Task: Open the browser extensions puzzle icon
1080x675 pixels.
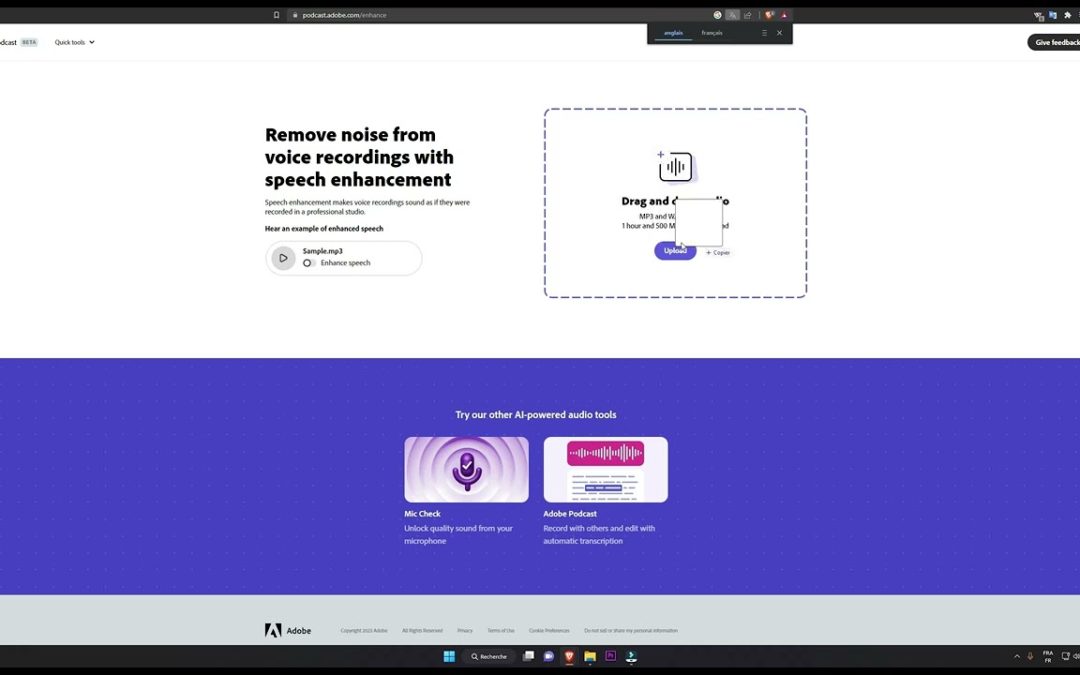Action: click(x=1068, y=14)
